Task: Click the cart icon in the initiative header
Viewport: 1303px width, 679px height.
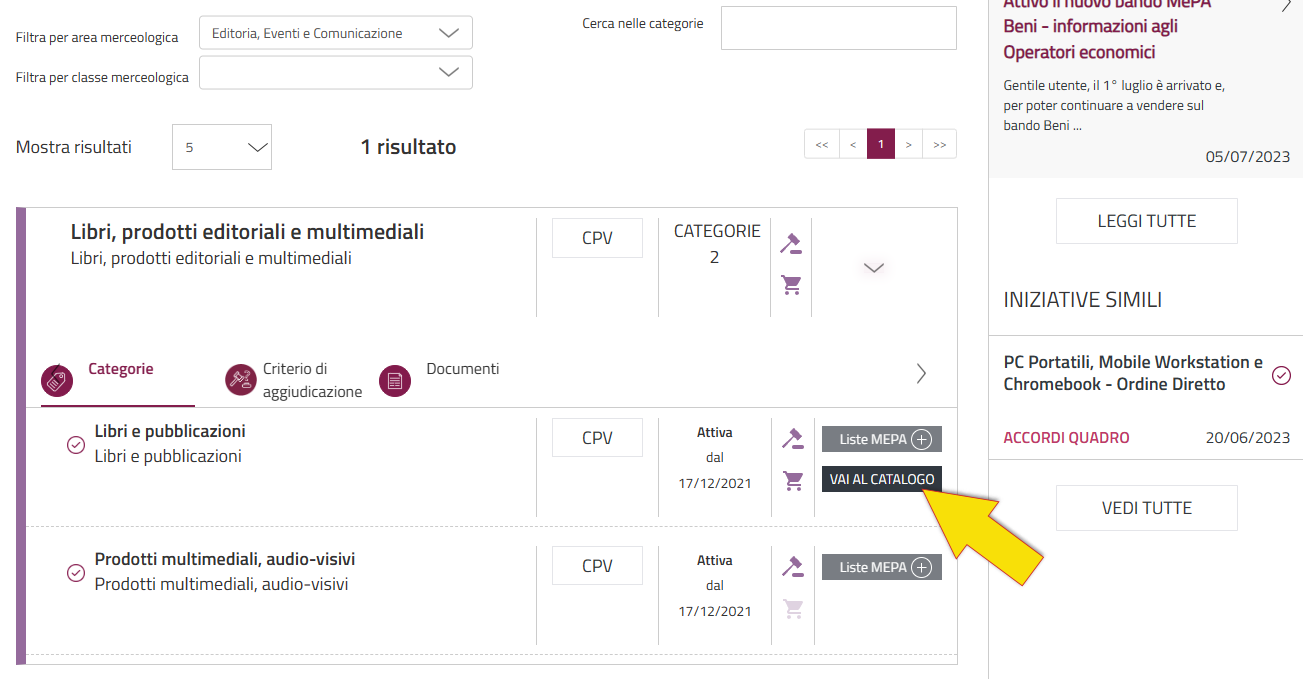Action: point(791,285)
